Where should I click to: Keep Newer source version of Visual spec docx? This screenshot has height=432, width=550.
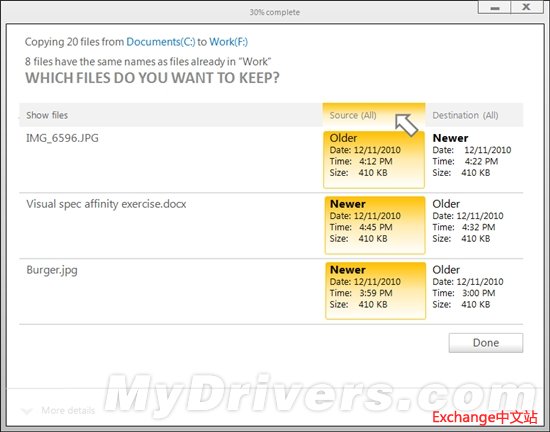[x=375, y=225]
